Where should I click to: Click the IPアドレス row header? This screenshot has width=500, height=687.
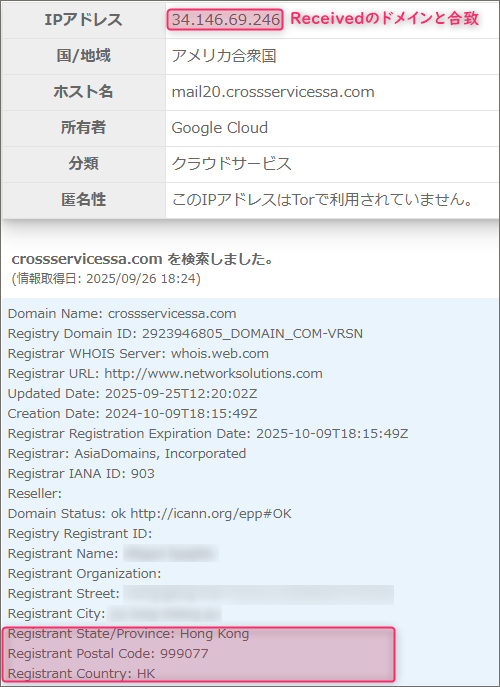point(83,20)
